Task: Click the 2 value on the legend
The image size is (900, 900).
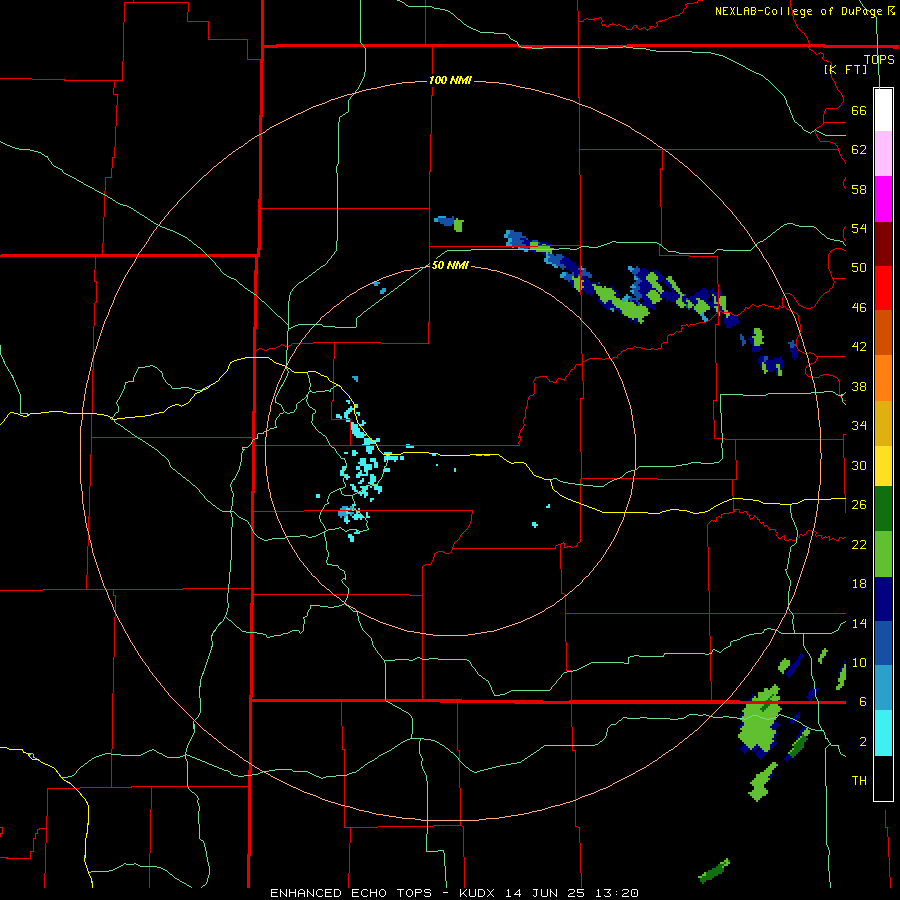Action: (x=863, y=741)
